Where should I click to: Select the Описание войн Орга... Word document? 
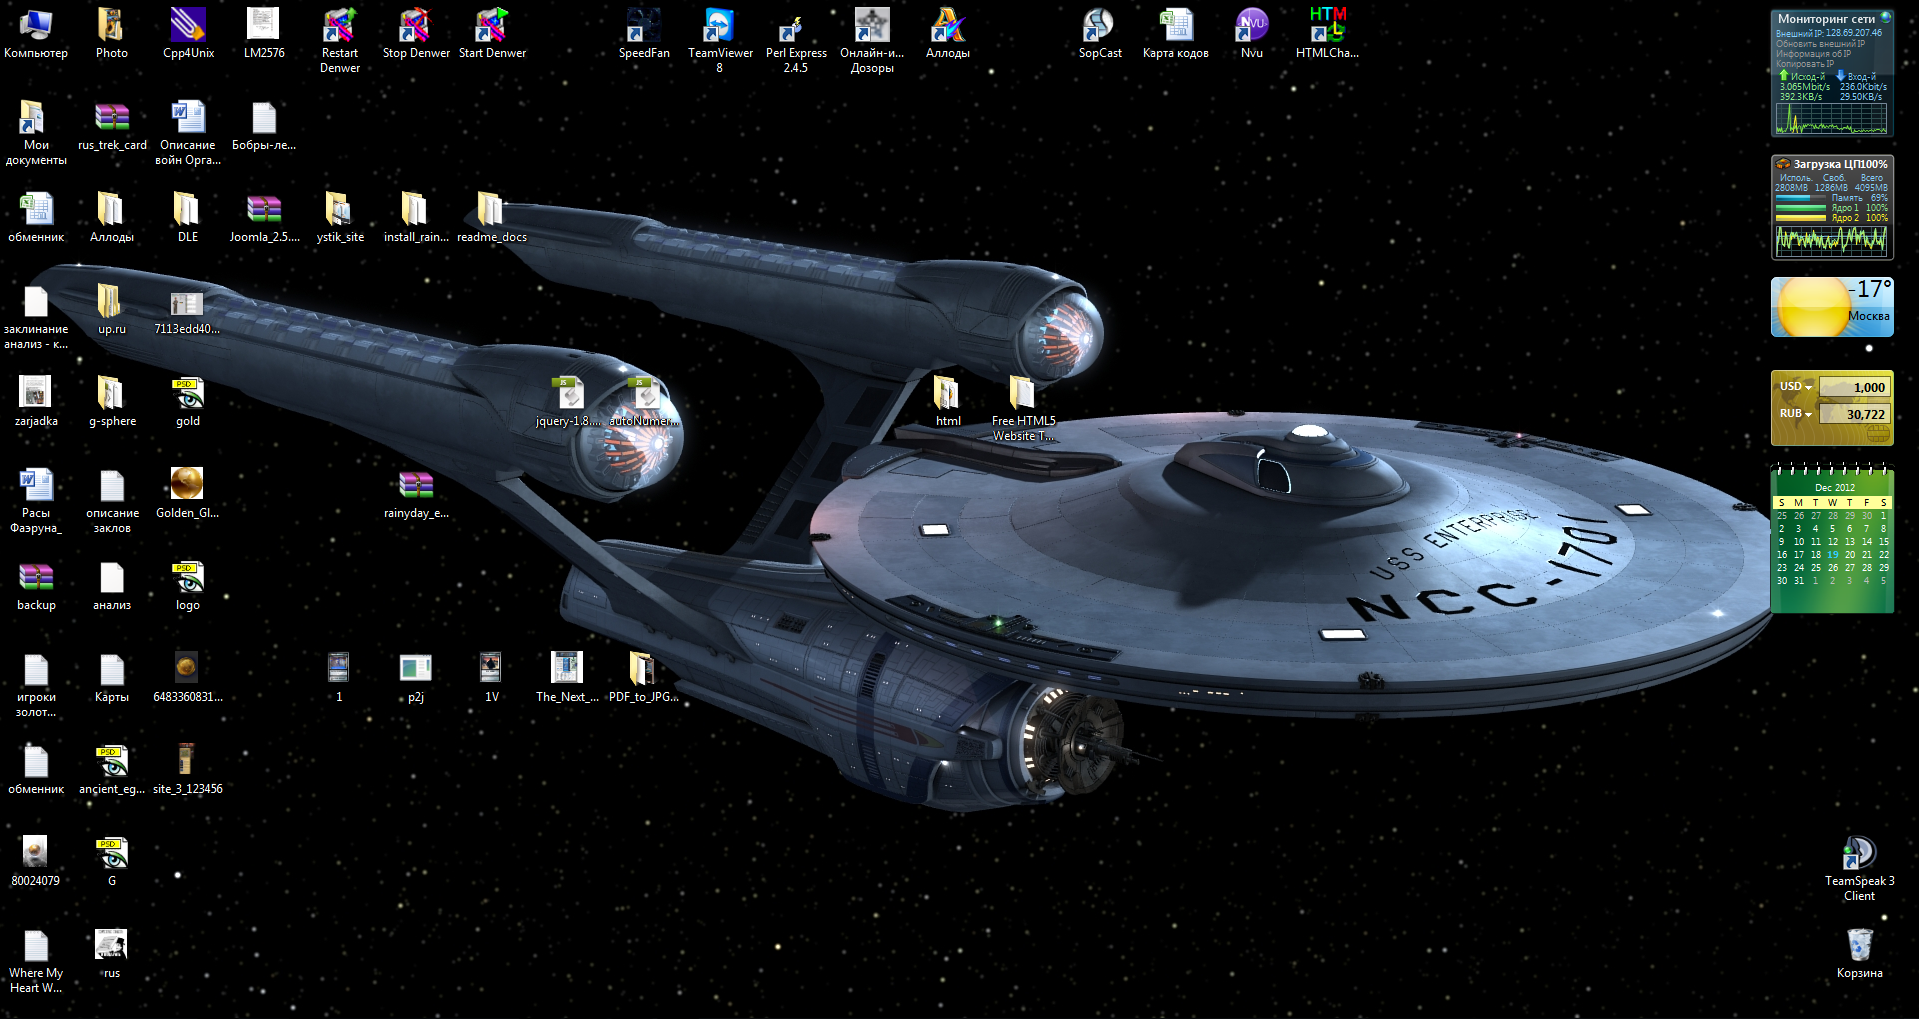point(188,132)
